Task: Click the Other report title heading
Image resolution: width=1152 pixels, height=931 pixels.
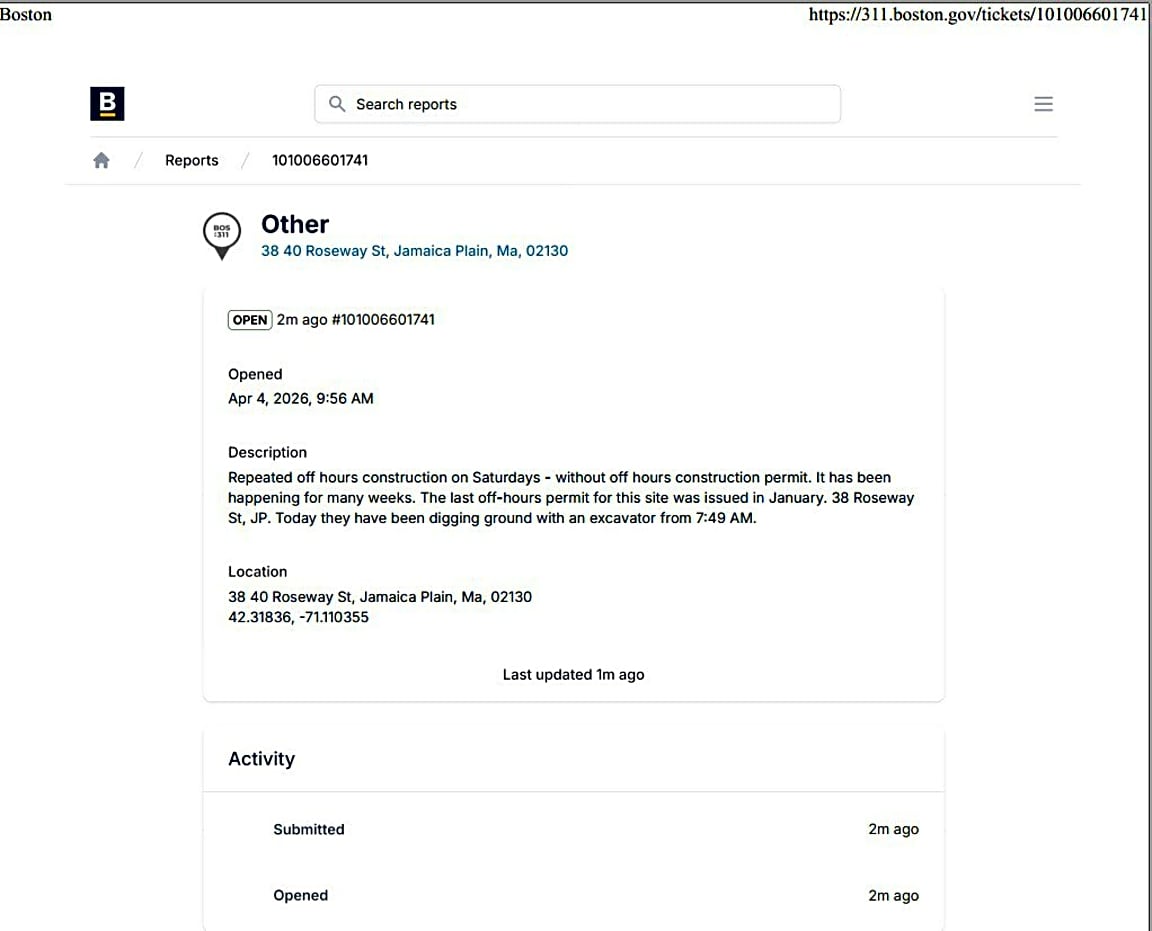Action: pyautogui.click(x=295, y=224)
